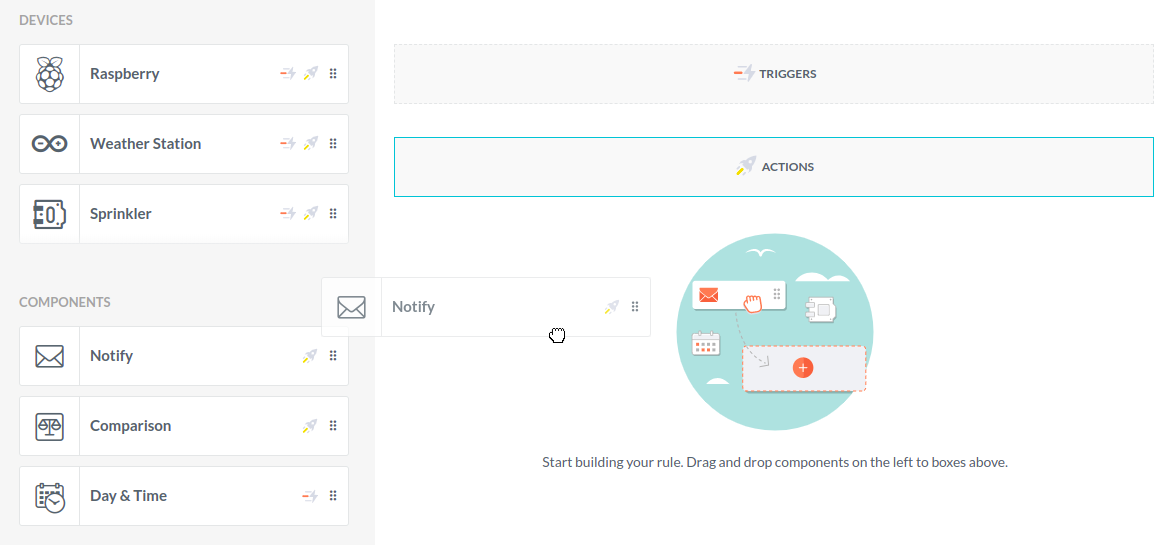Viewport: 1172px width, 545px height.
Task: Select the Triggers drop box
Action: [x=773, y=74]
